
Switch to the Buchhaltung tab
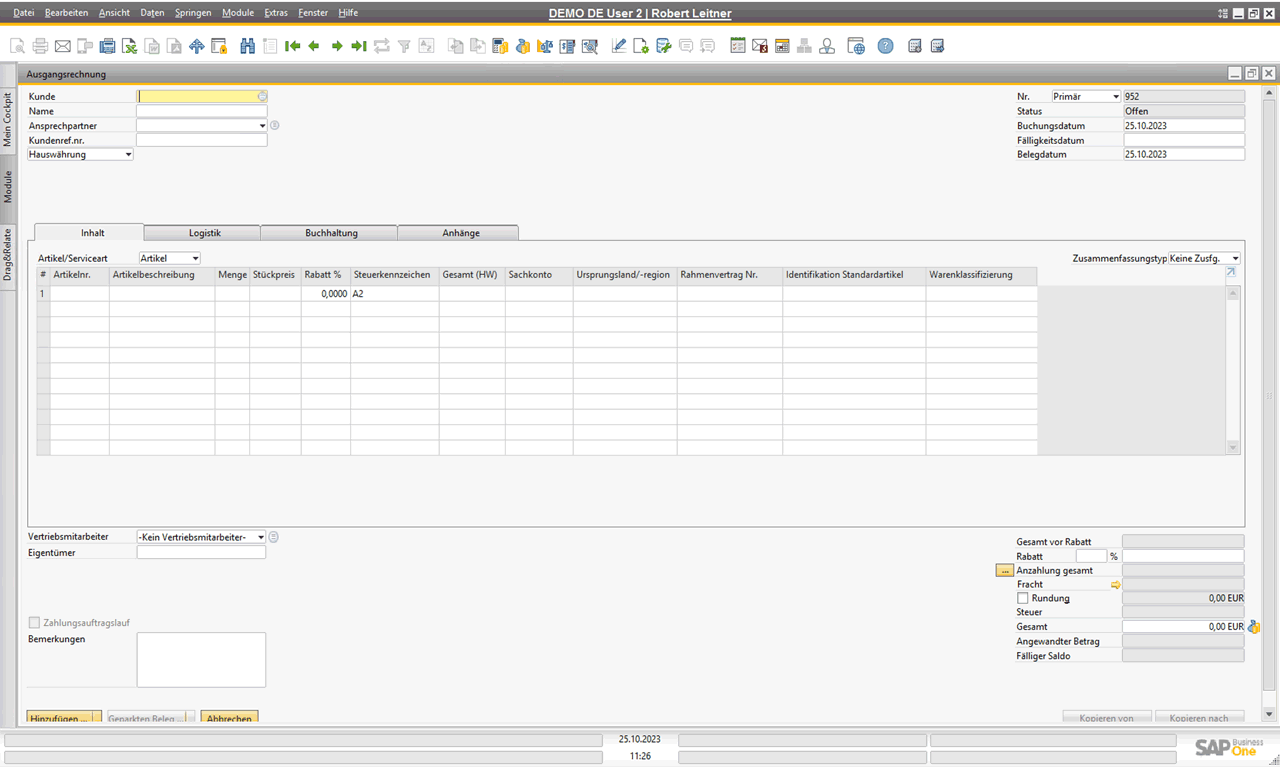point(331,233)
